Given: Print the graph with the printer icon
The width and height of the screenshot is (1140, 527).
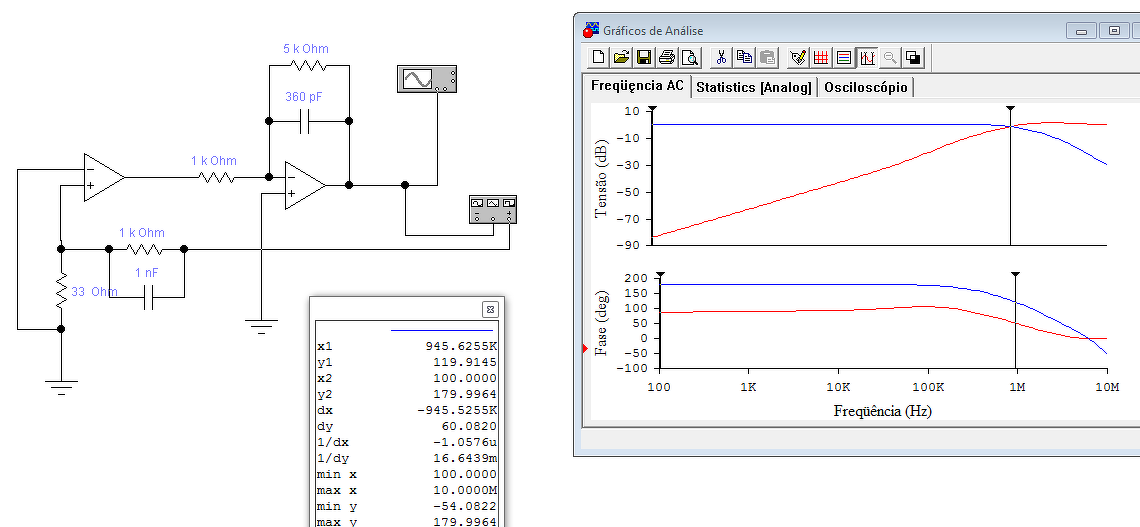Looking at the screenshot, I should click(667, 57).
